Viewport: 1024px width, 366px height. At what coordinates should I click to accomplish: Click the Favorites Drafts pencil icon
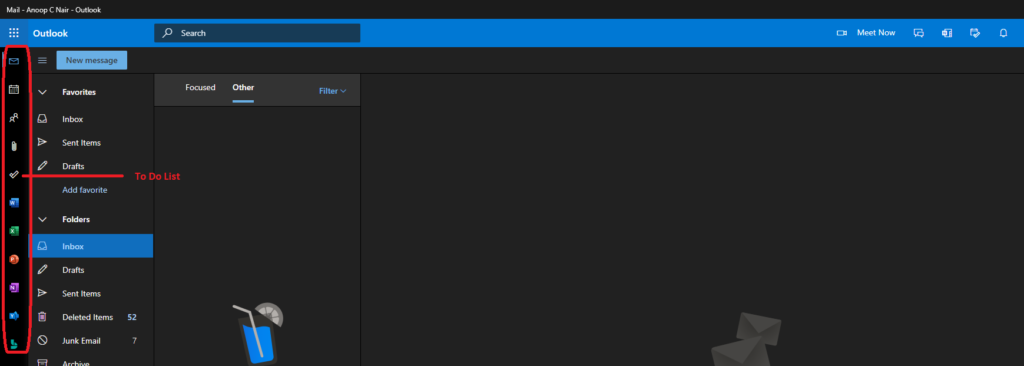[42, 166]
